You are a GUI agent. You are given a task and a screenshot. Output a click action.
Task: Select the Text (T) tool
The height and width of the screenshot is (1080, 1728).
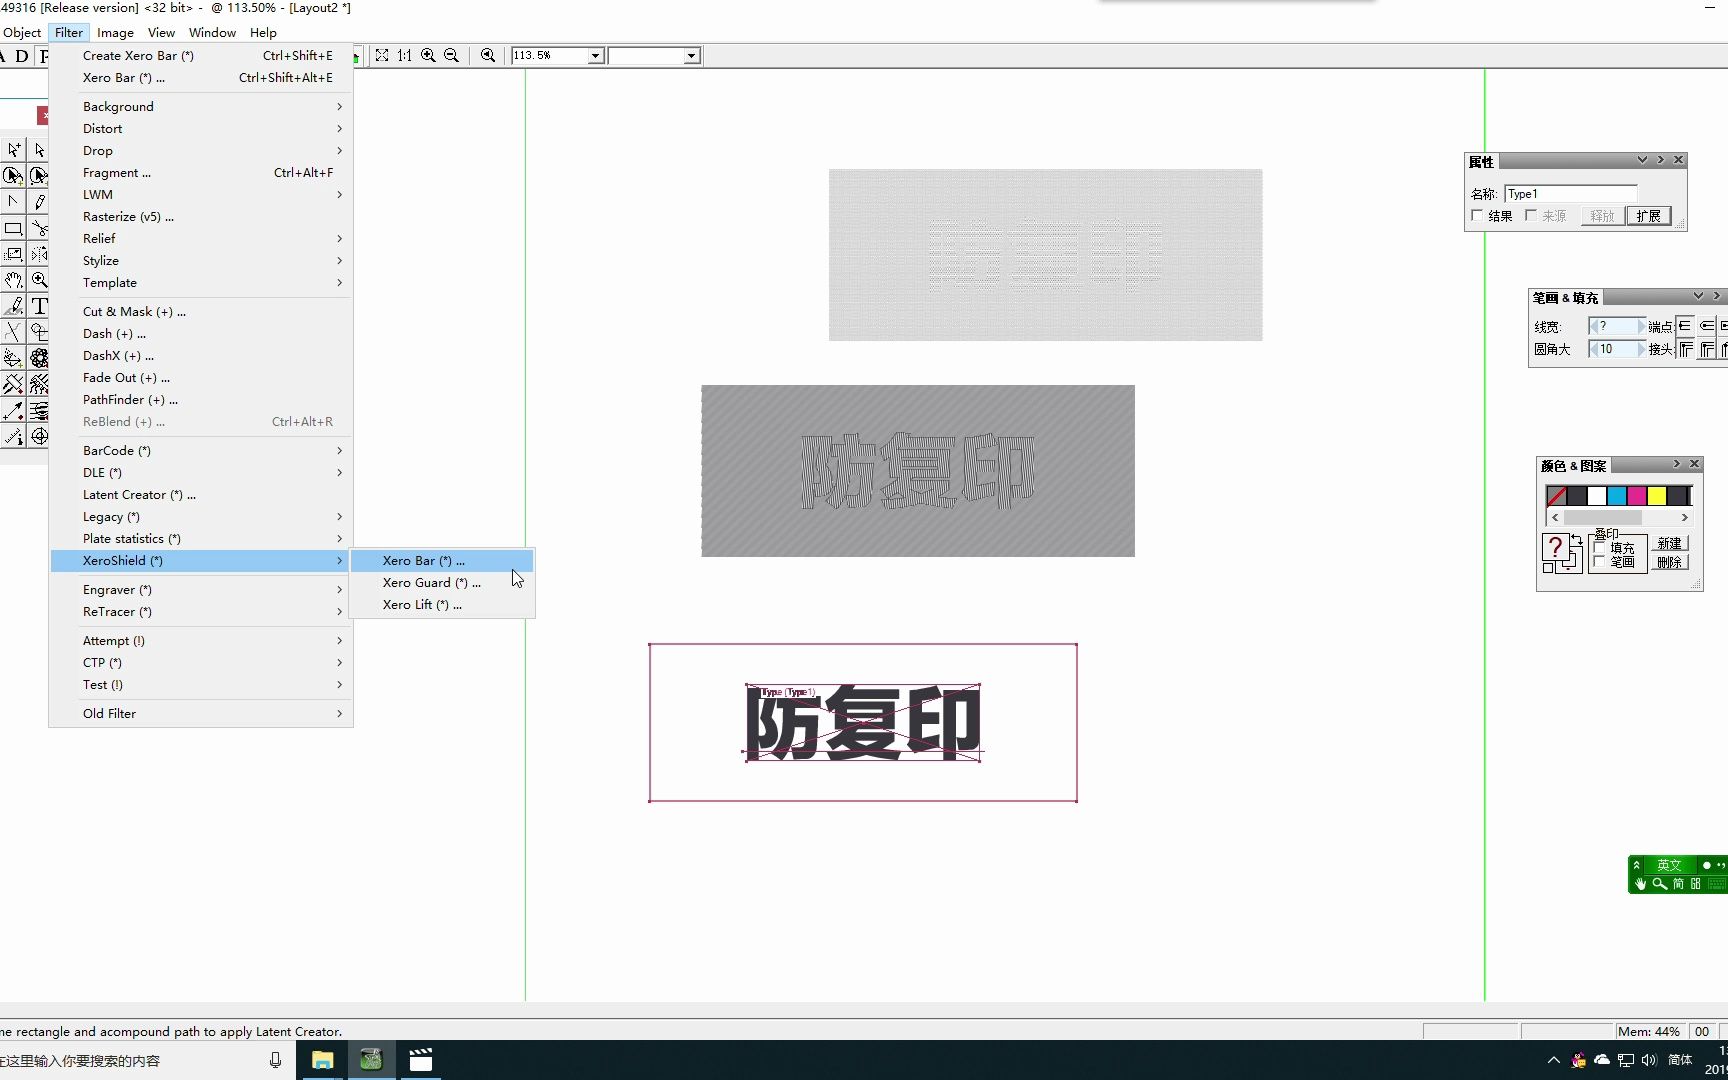39,306
